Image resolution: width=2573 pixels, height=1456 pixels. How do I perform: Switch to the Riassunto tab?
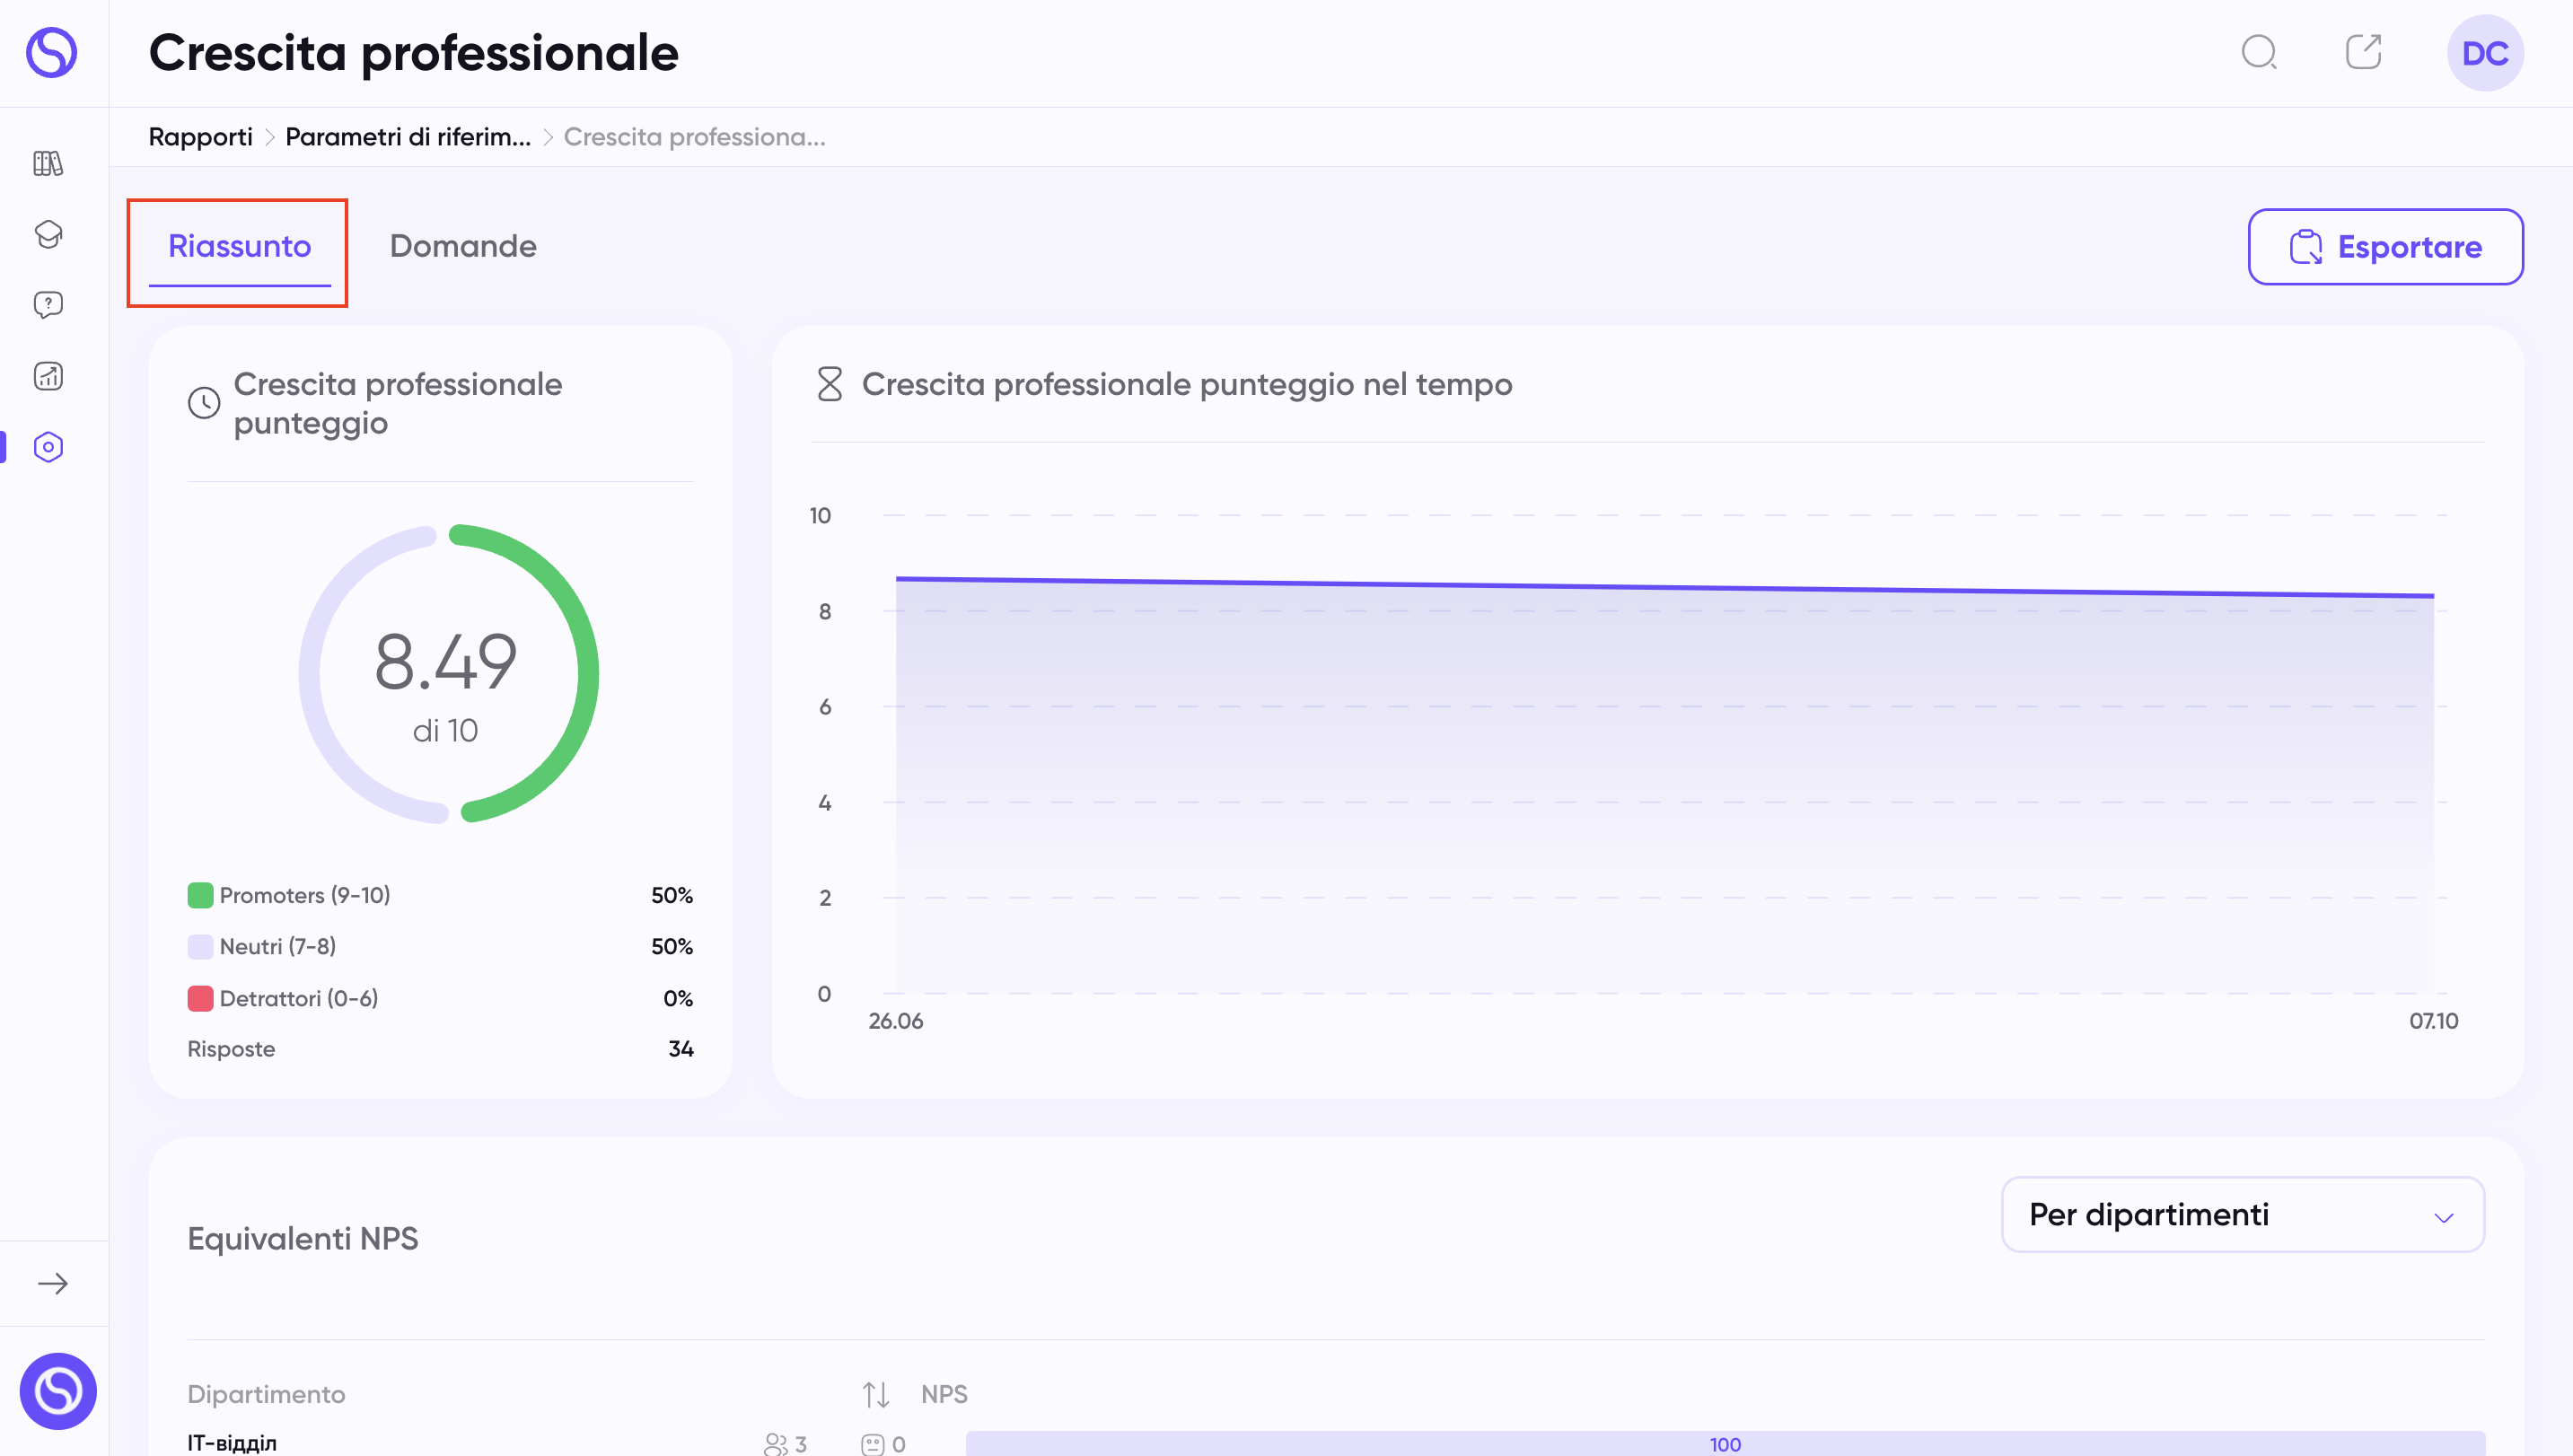[239, 246]
